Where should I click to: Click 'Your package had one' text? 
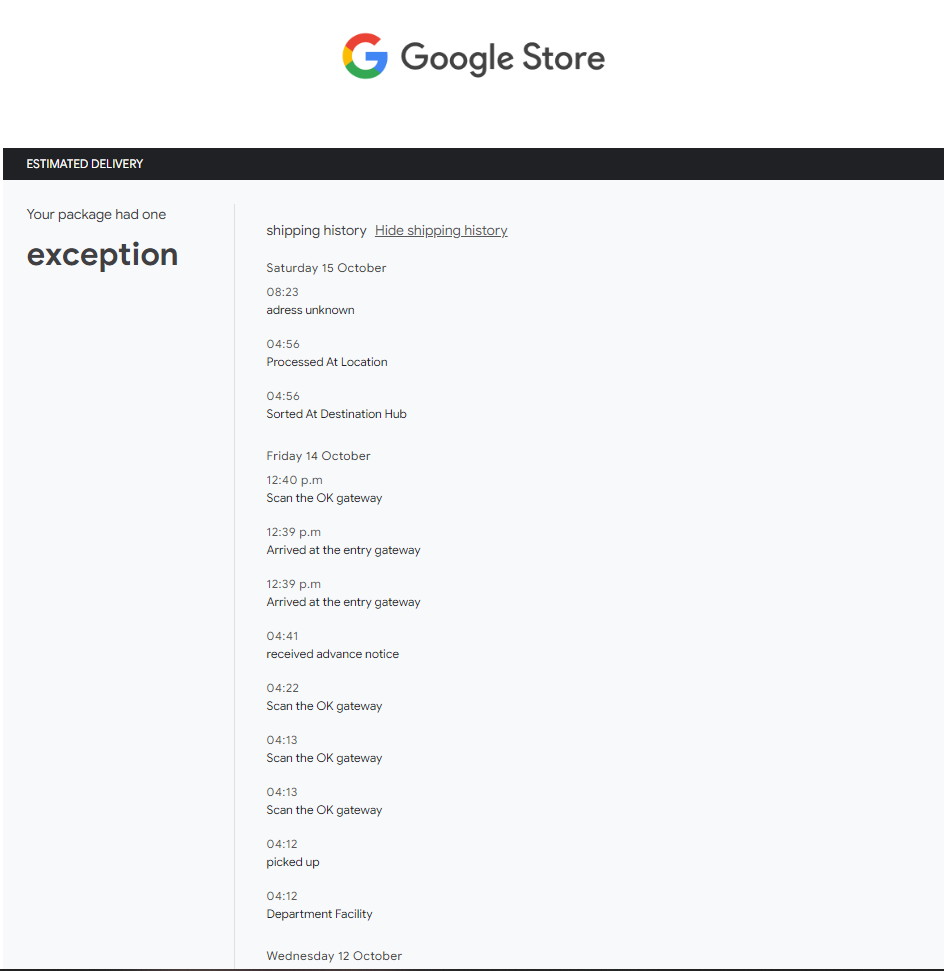[96, 214]
